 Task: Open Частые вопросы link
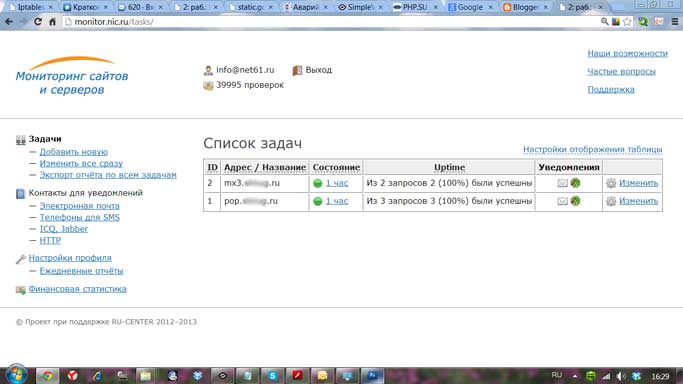click(621, 72)
